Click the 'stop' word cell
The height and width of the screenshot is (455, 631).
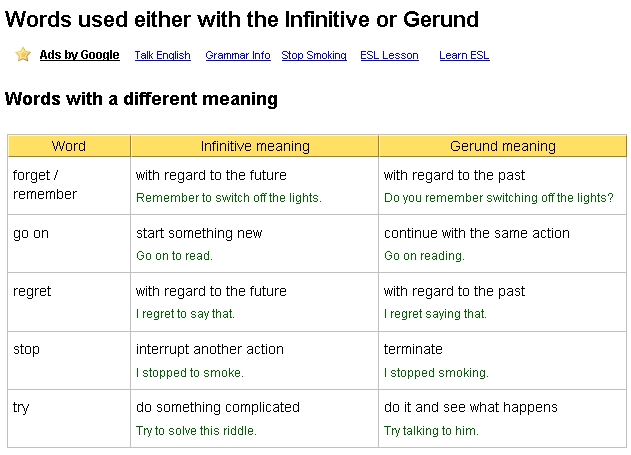point(69,360)
